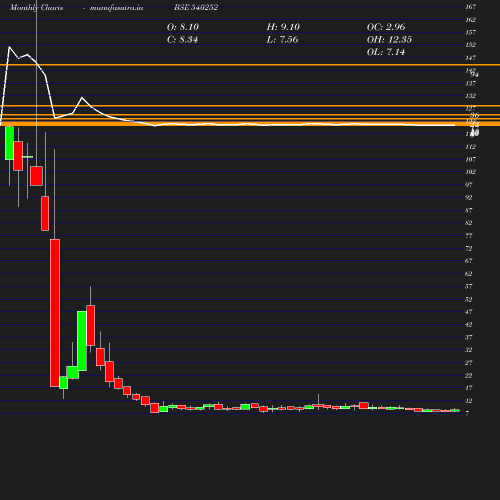Click the high value 'H: 9.10'
Screen dimensions: 500x500
(x=283, y=27)
